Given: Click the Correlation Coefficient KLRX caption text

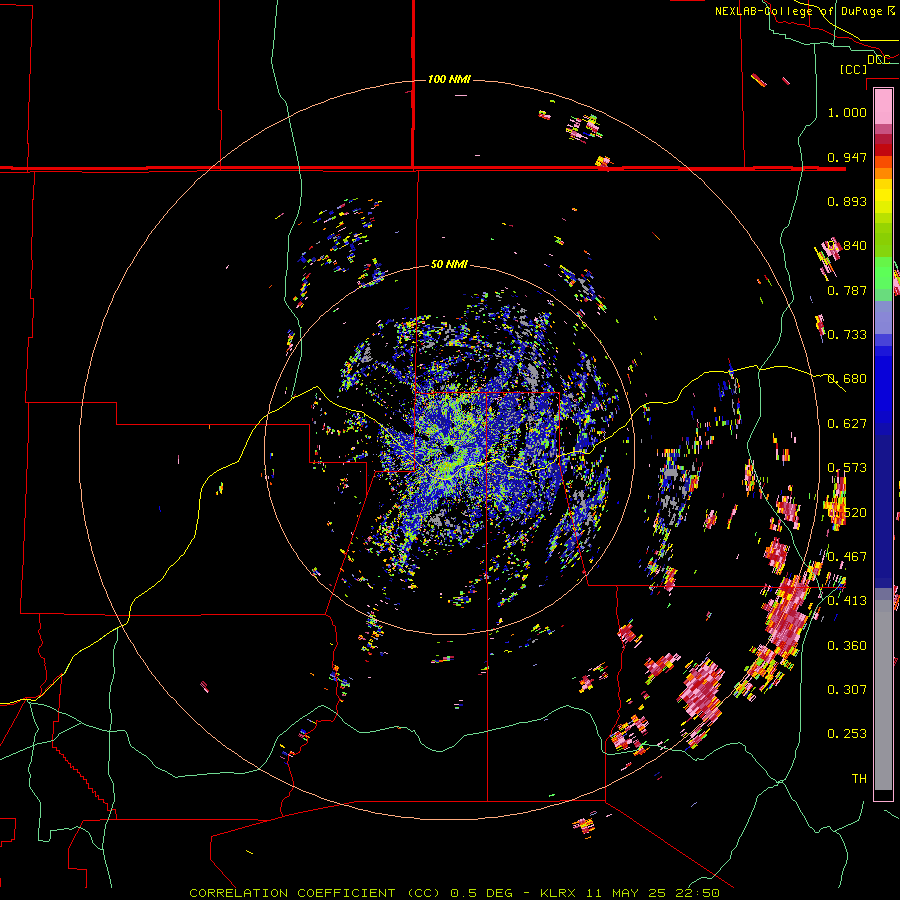Looking at the screenshot, I should click(x=454, y=893).
